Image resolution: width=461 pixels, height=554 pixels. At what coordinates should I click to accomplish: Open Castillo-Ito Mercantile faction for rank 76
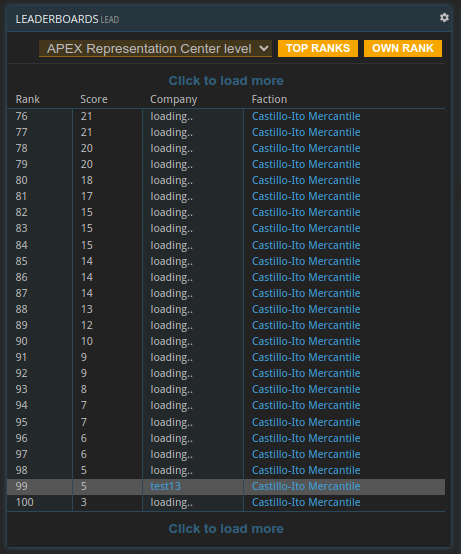306,116
